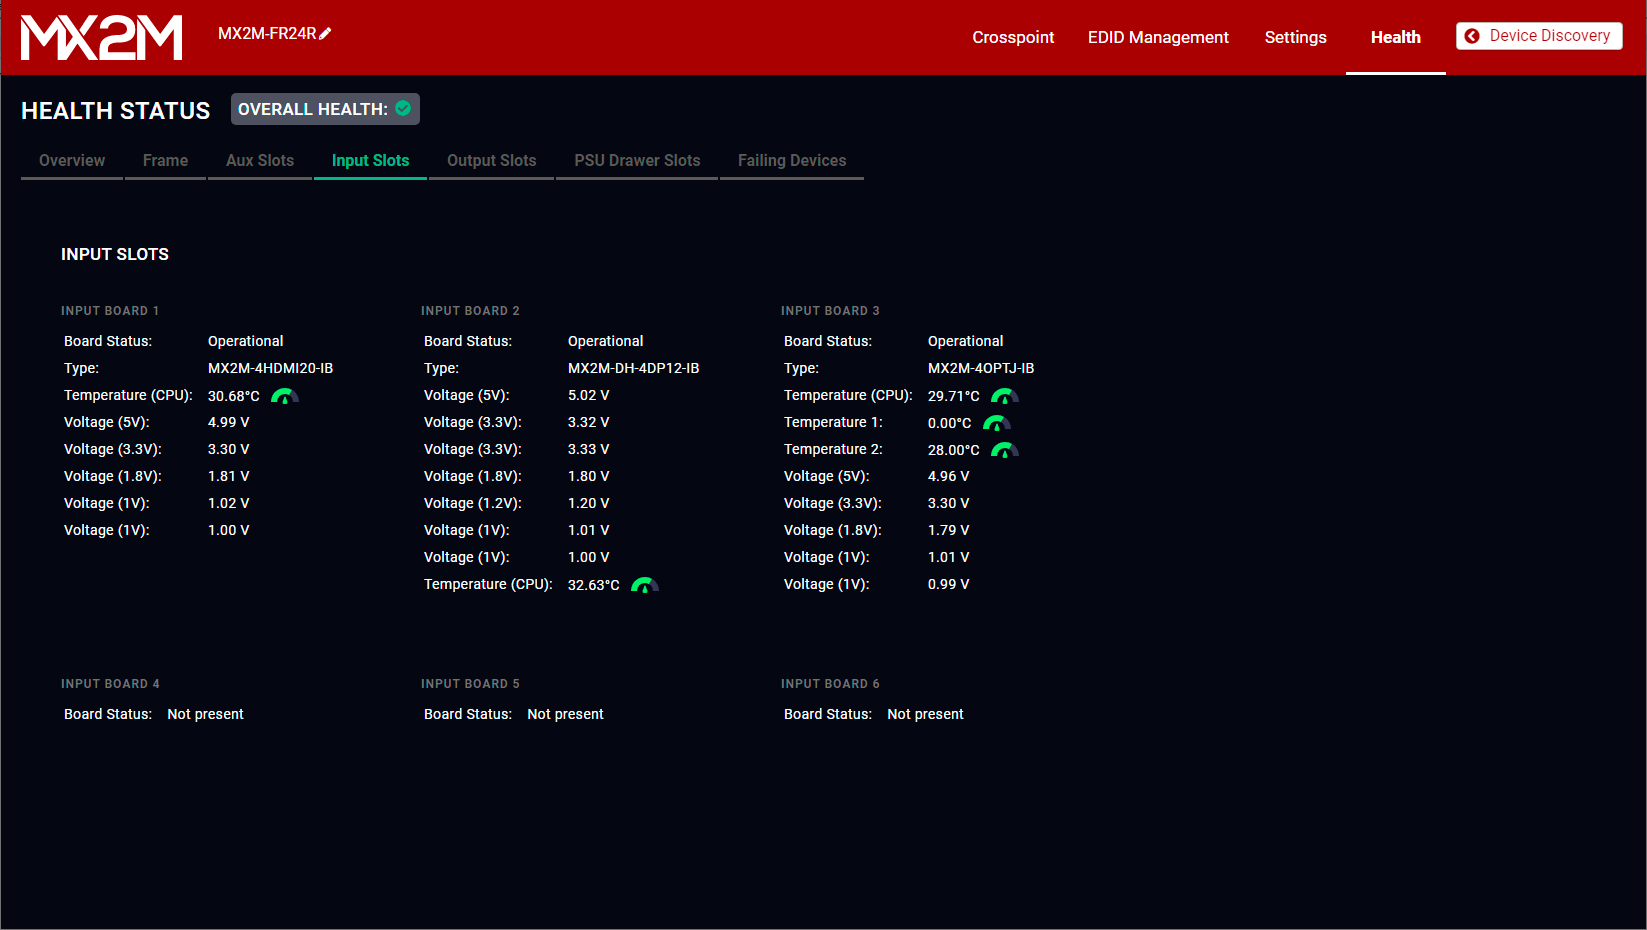The height and width of the screenshot is (930, 1647).
Task: Open the Crosspoint page
Action: (1013, 37)
